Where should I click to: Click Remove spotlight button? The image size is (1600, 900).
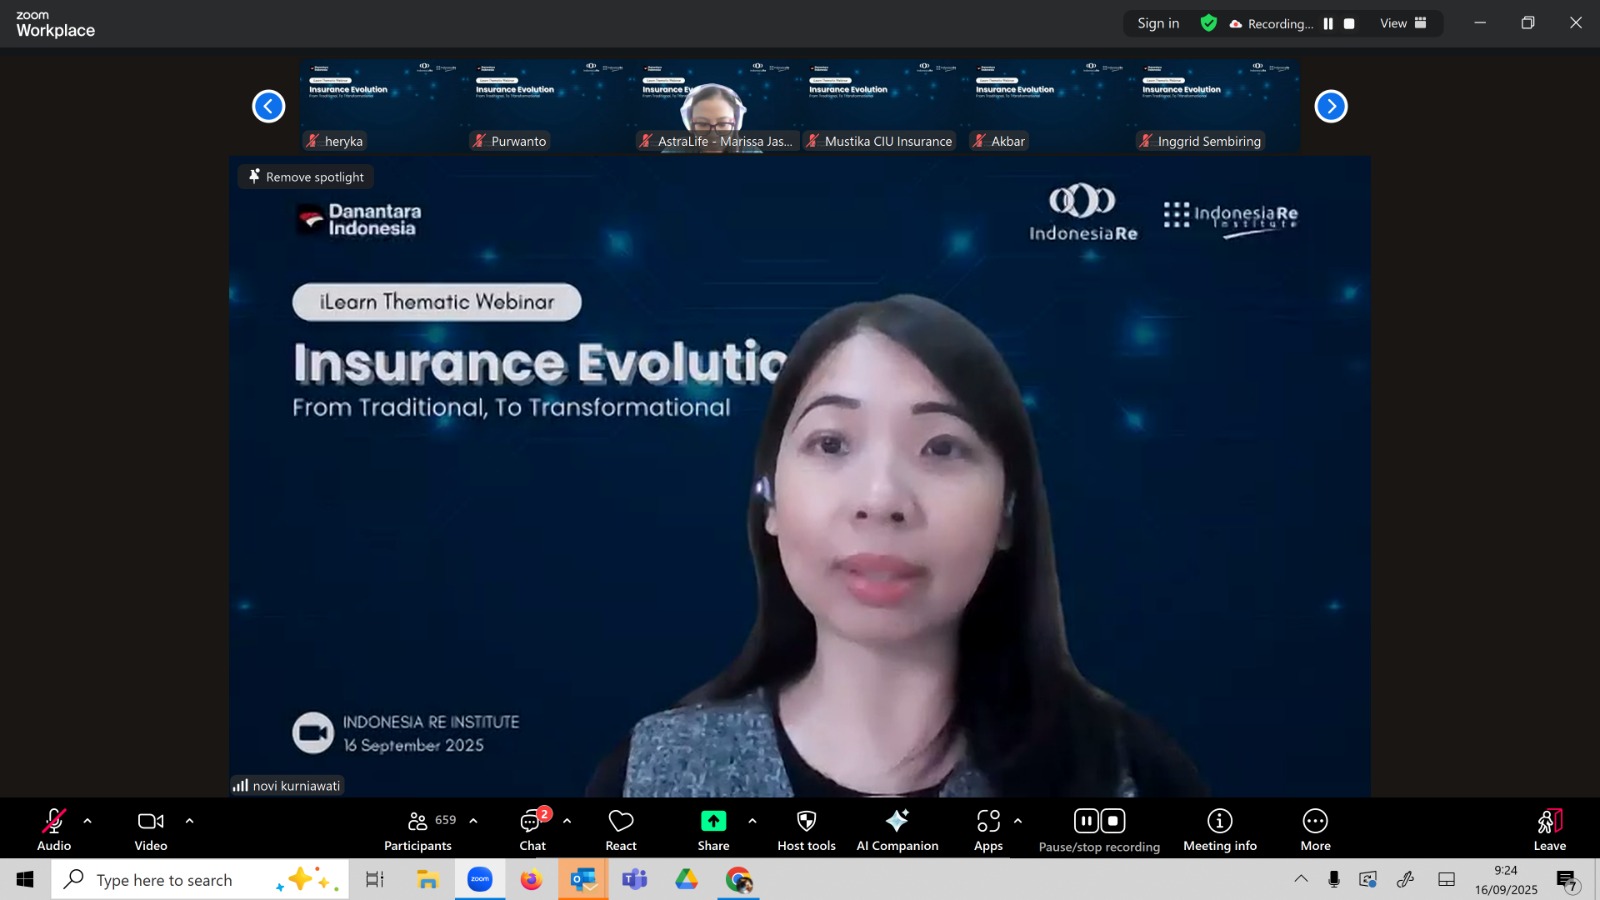306,177
